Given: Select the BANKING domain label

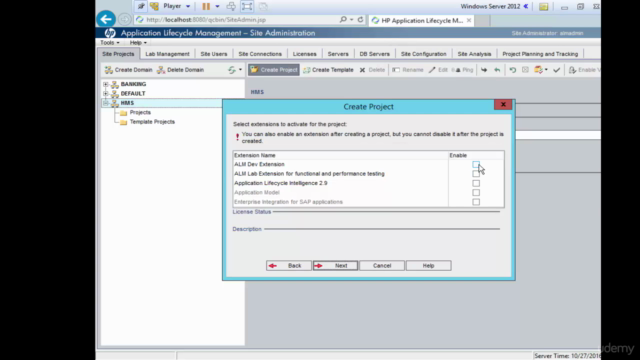Looking at the screenshot, I should pos(133,84).
